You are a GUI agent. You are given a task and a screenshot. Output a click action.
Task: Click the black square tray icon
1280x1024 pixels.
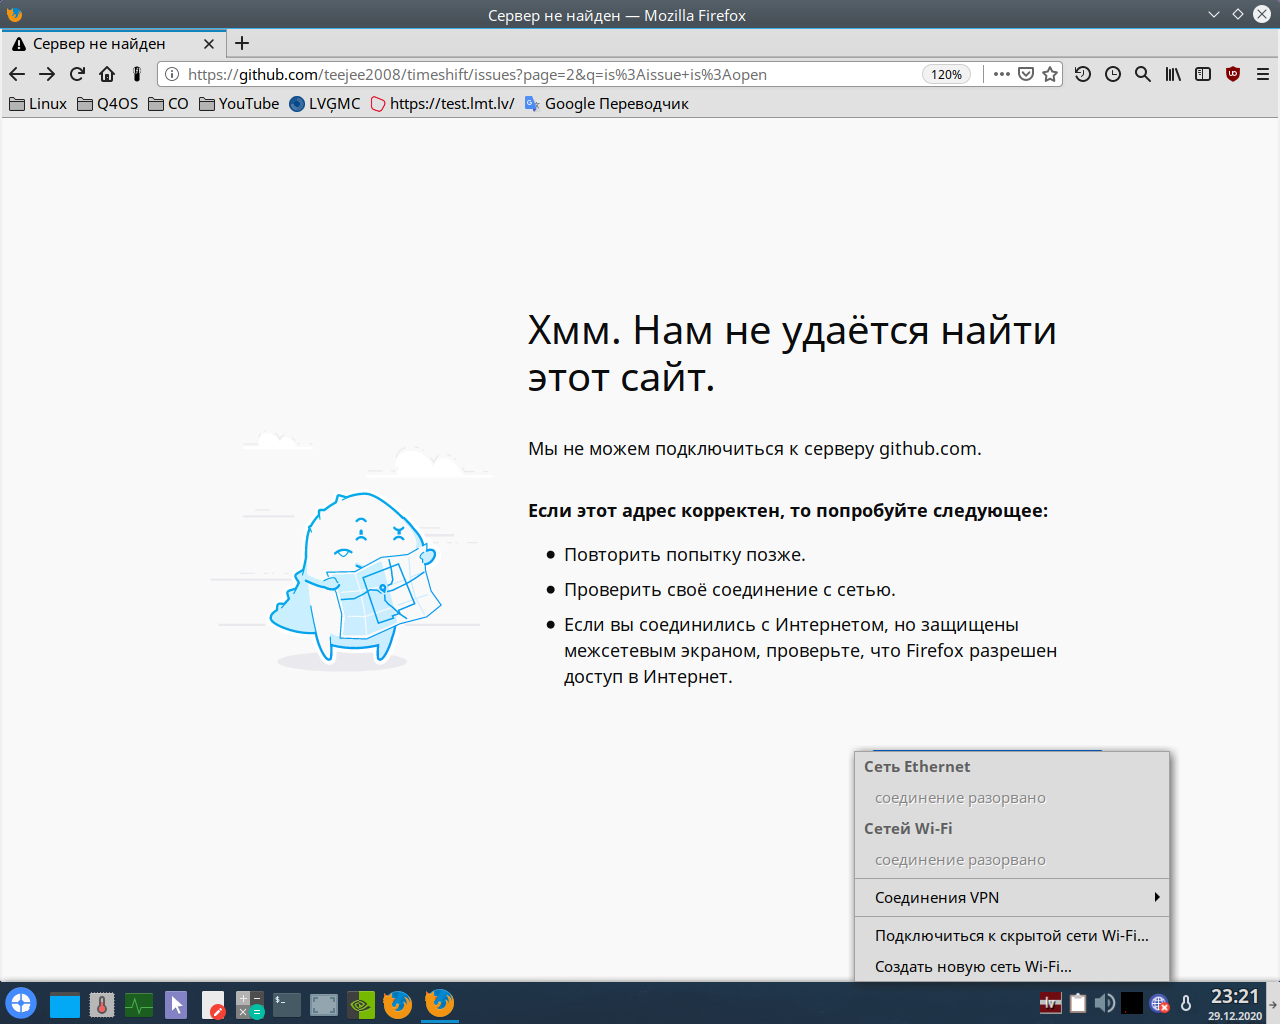[x=1132, y=1003]
